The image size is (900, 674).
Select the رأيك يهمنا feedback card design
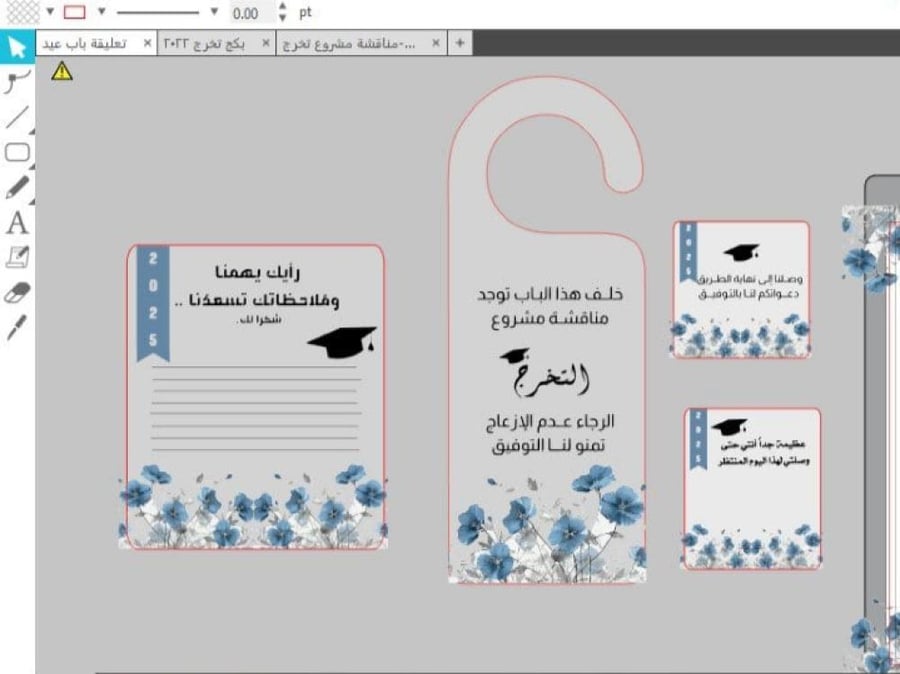(x=255, y=397)
